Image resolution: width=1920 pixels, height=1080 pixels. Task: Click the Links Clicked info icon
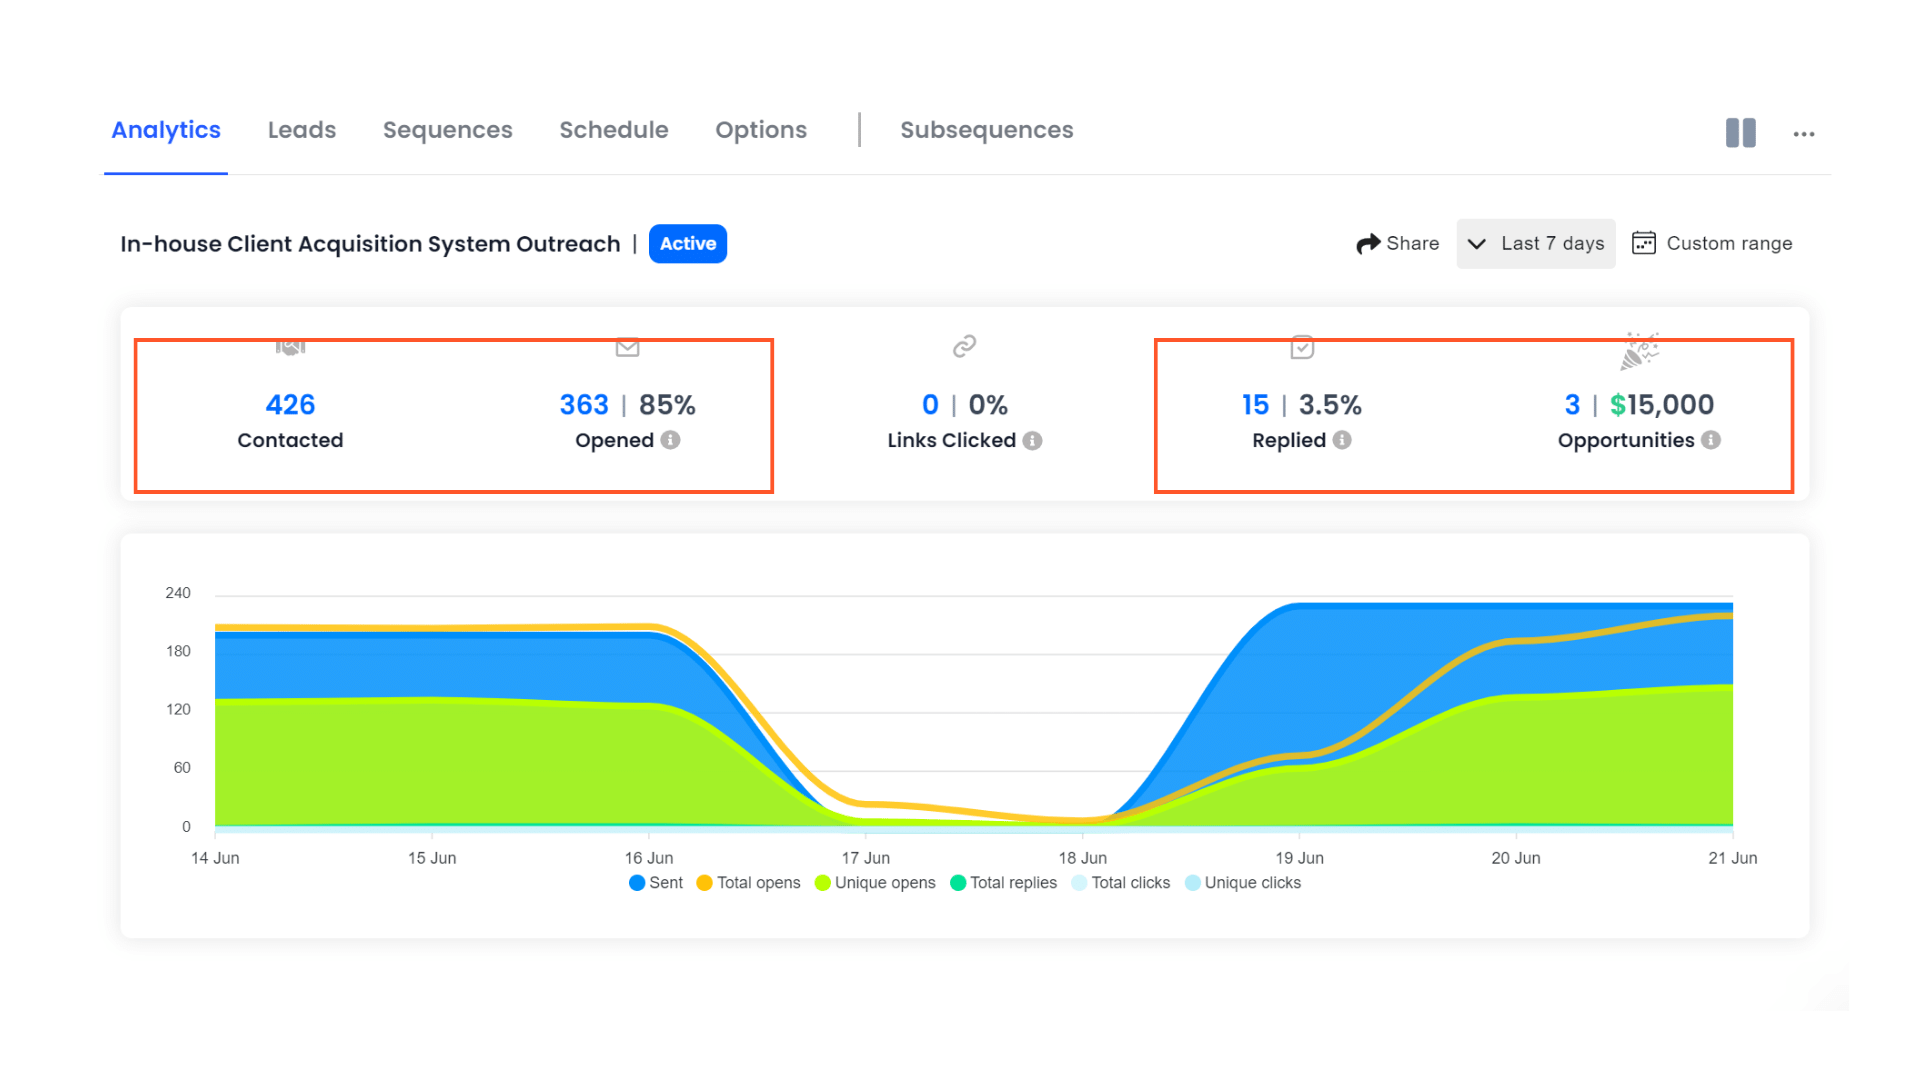1033,441
